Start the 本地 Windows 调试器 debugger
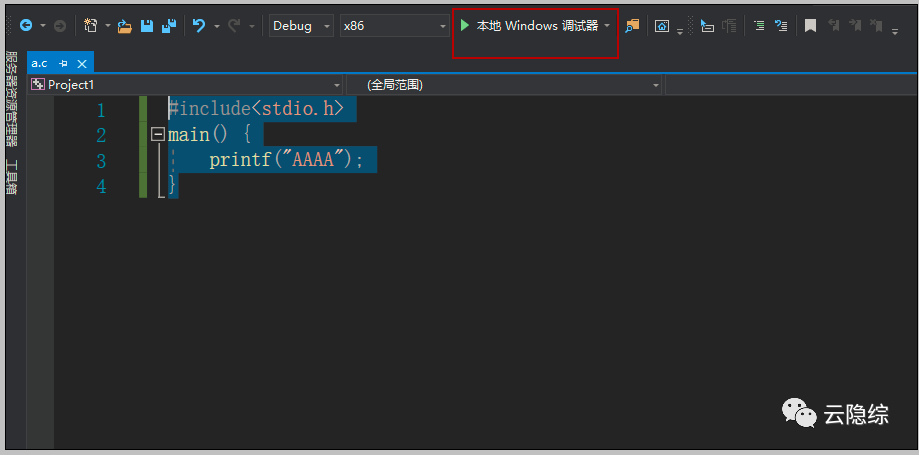Screen dimensions: 919x455 [x=529, y=26]
